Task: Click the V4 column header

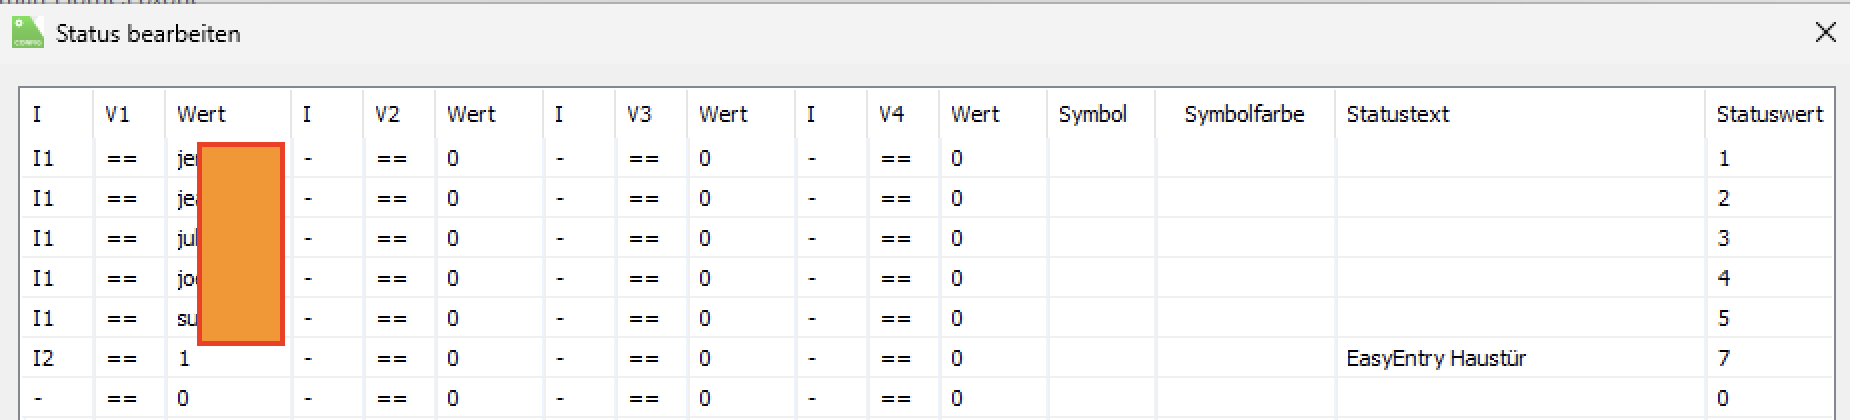Action: [x=891, y=115]
